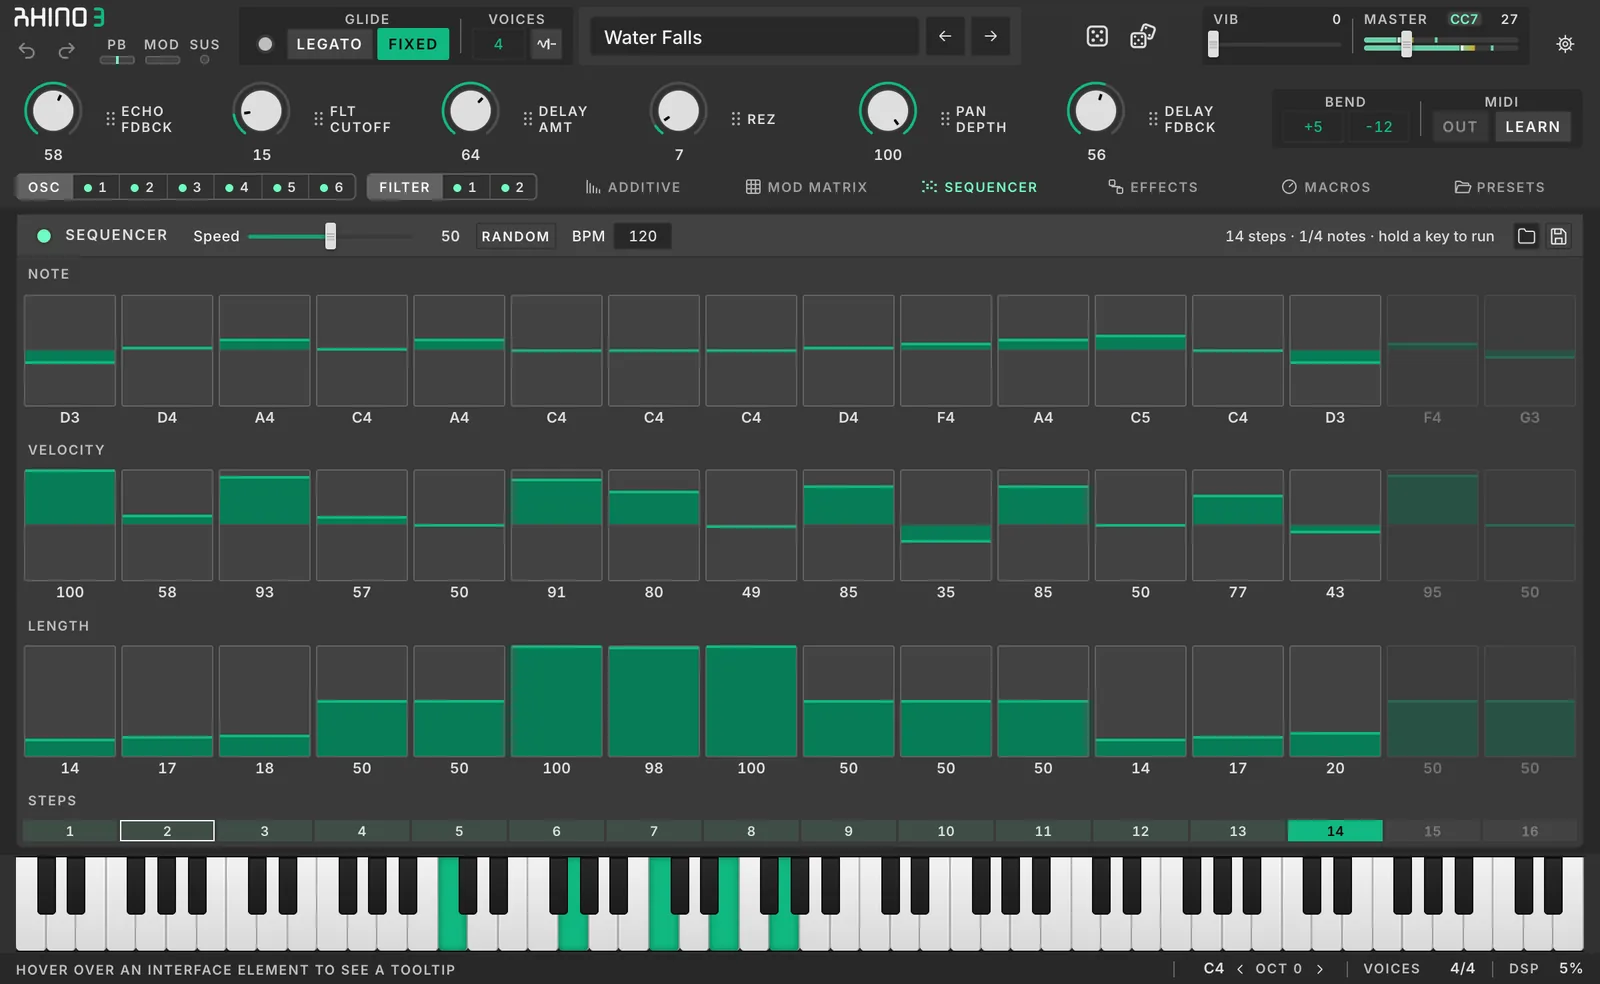Go to the PRESETS tab
Screen dimensions: 1600x984
coord(1499,187)
